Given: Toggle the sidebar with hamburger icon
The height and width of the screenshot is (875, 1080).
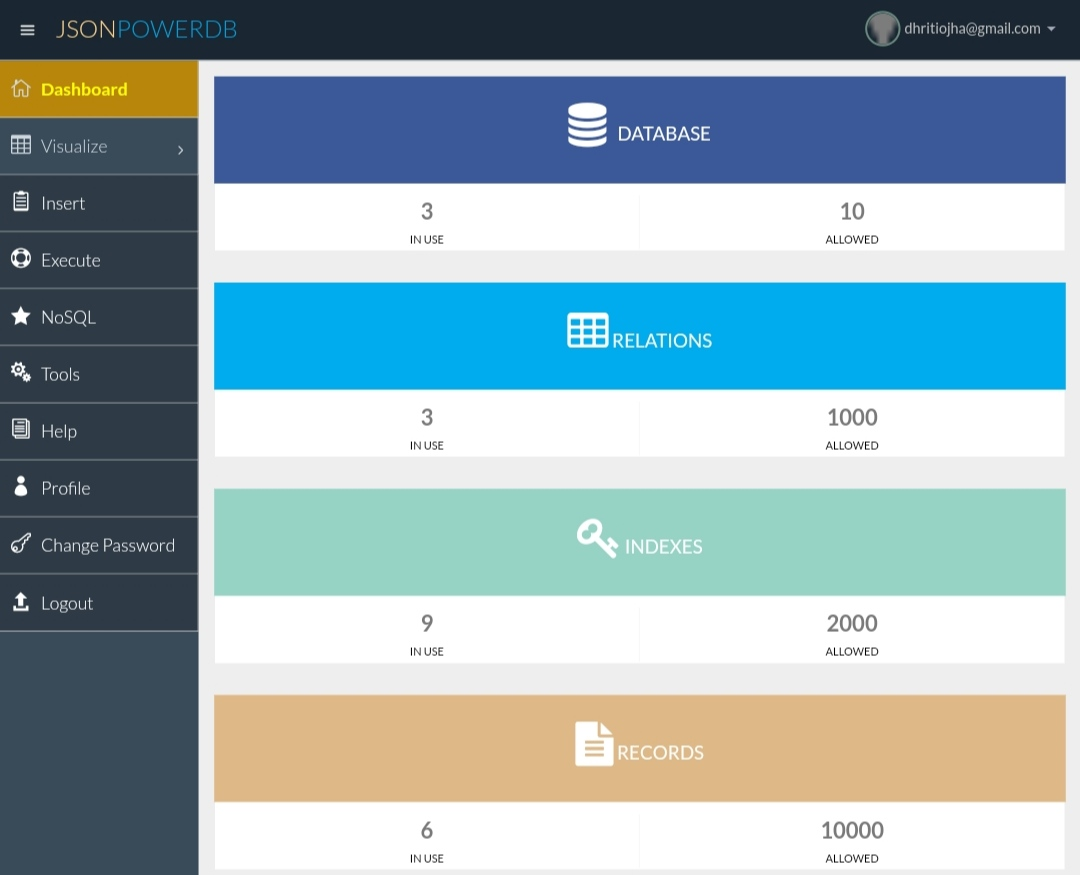Looking at the screenshot, I should [x=27, y=29].
